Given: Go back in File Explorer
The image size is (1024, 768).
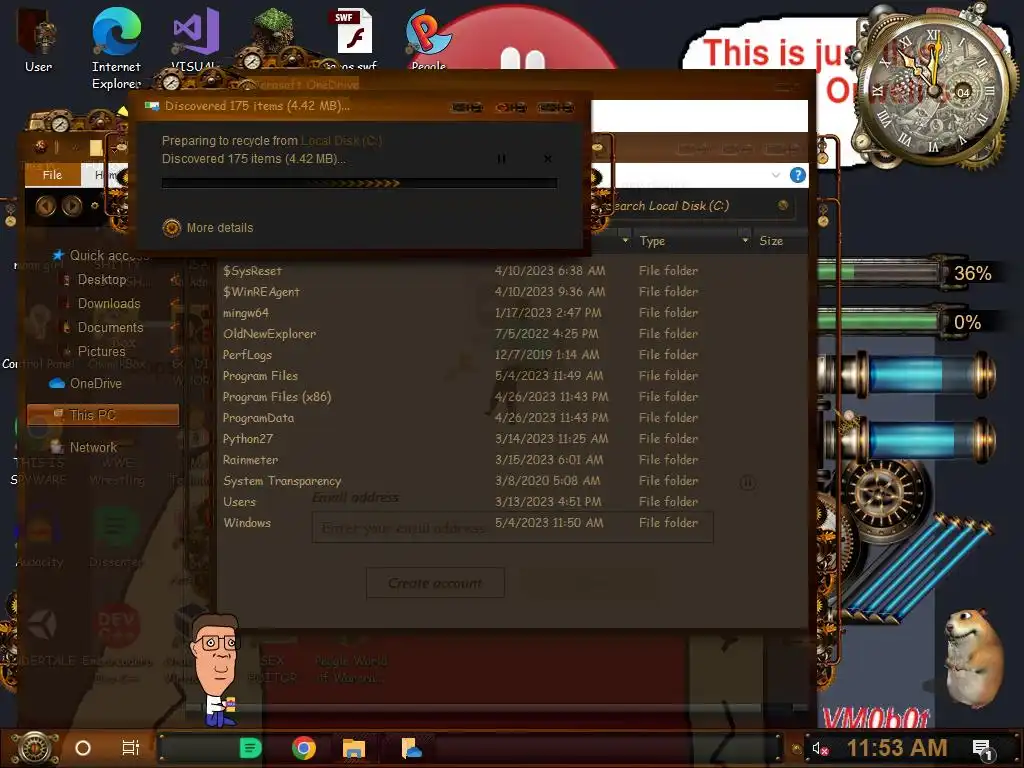Looking at the screenshot, I should [45, 206].
